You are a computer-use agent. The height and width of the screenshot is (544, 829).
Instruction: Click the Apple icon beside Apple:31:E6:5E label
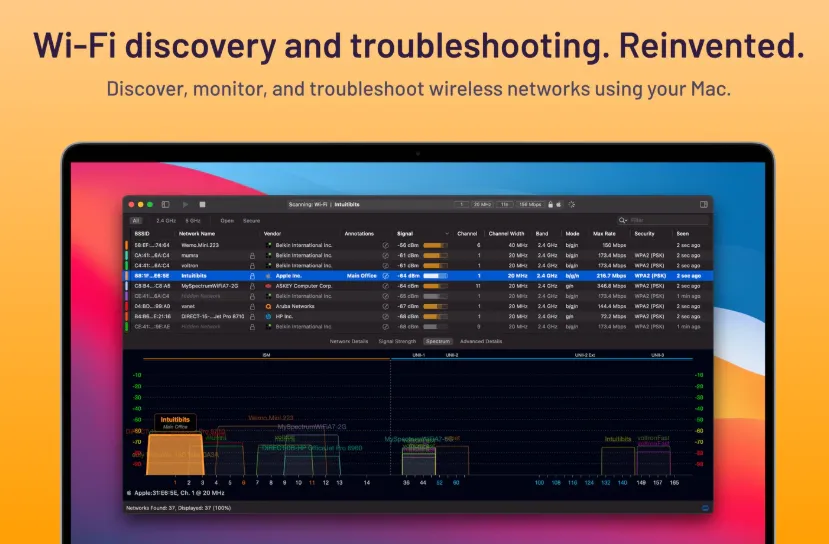pos(129,493)
